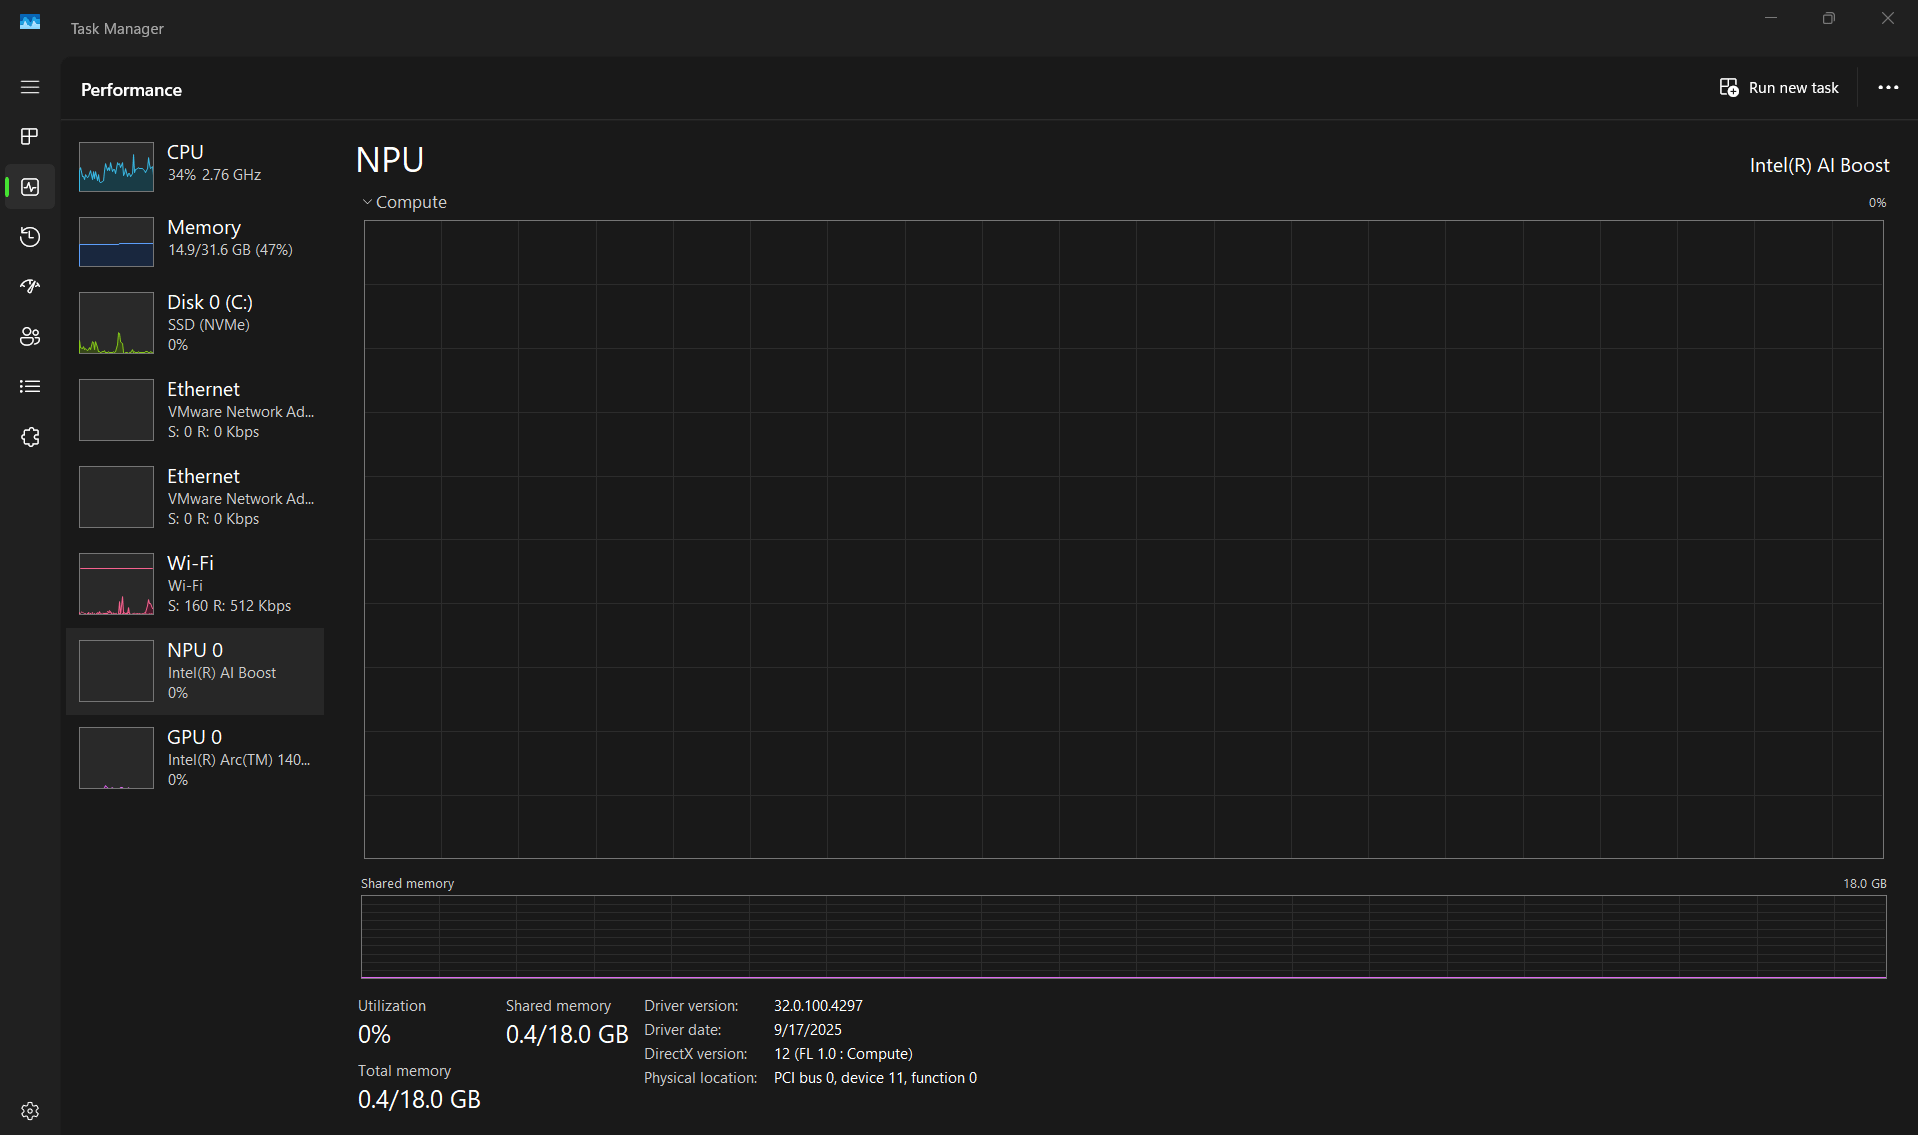Open App history page icon
The image size is (1918, 1135).
[x=30, y=237]
